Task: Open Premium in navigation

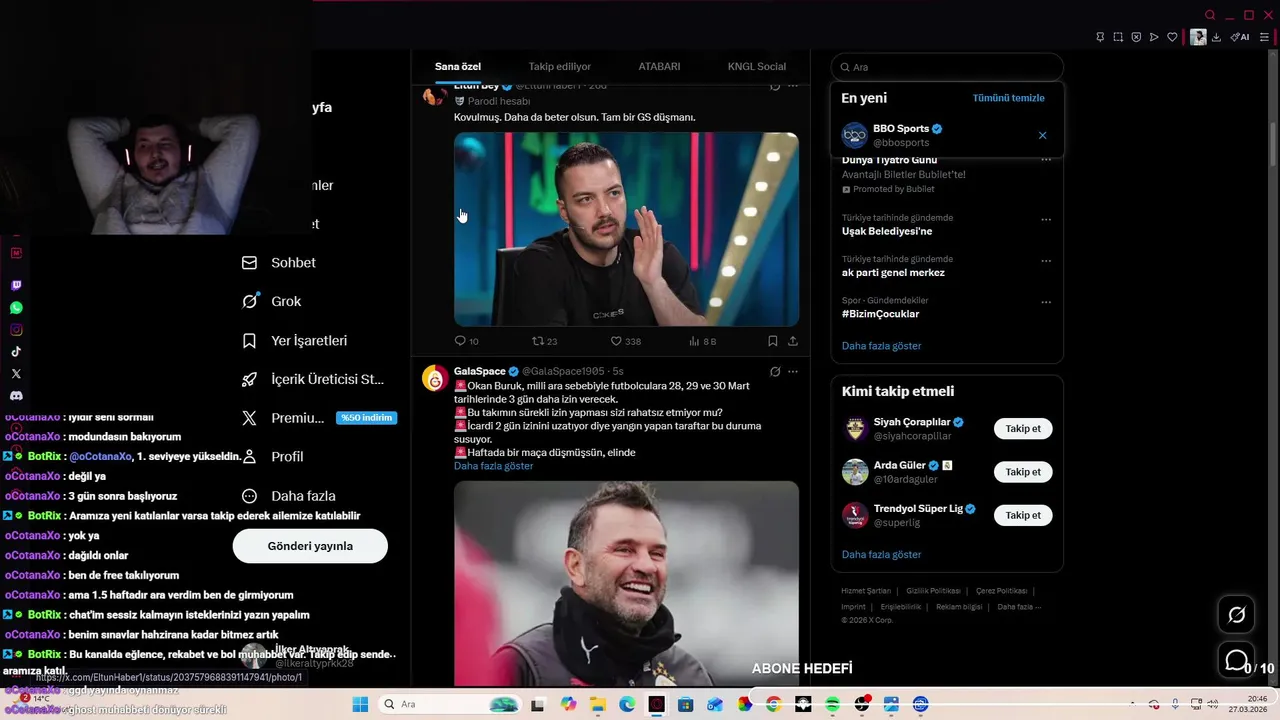Action: (x=319, y=418)
